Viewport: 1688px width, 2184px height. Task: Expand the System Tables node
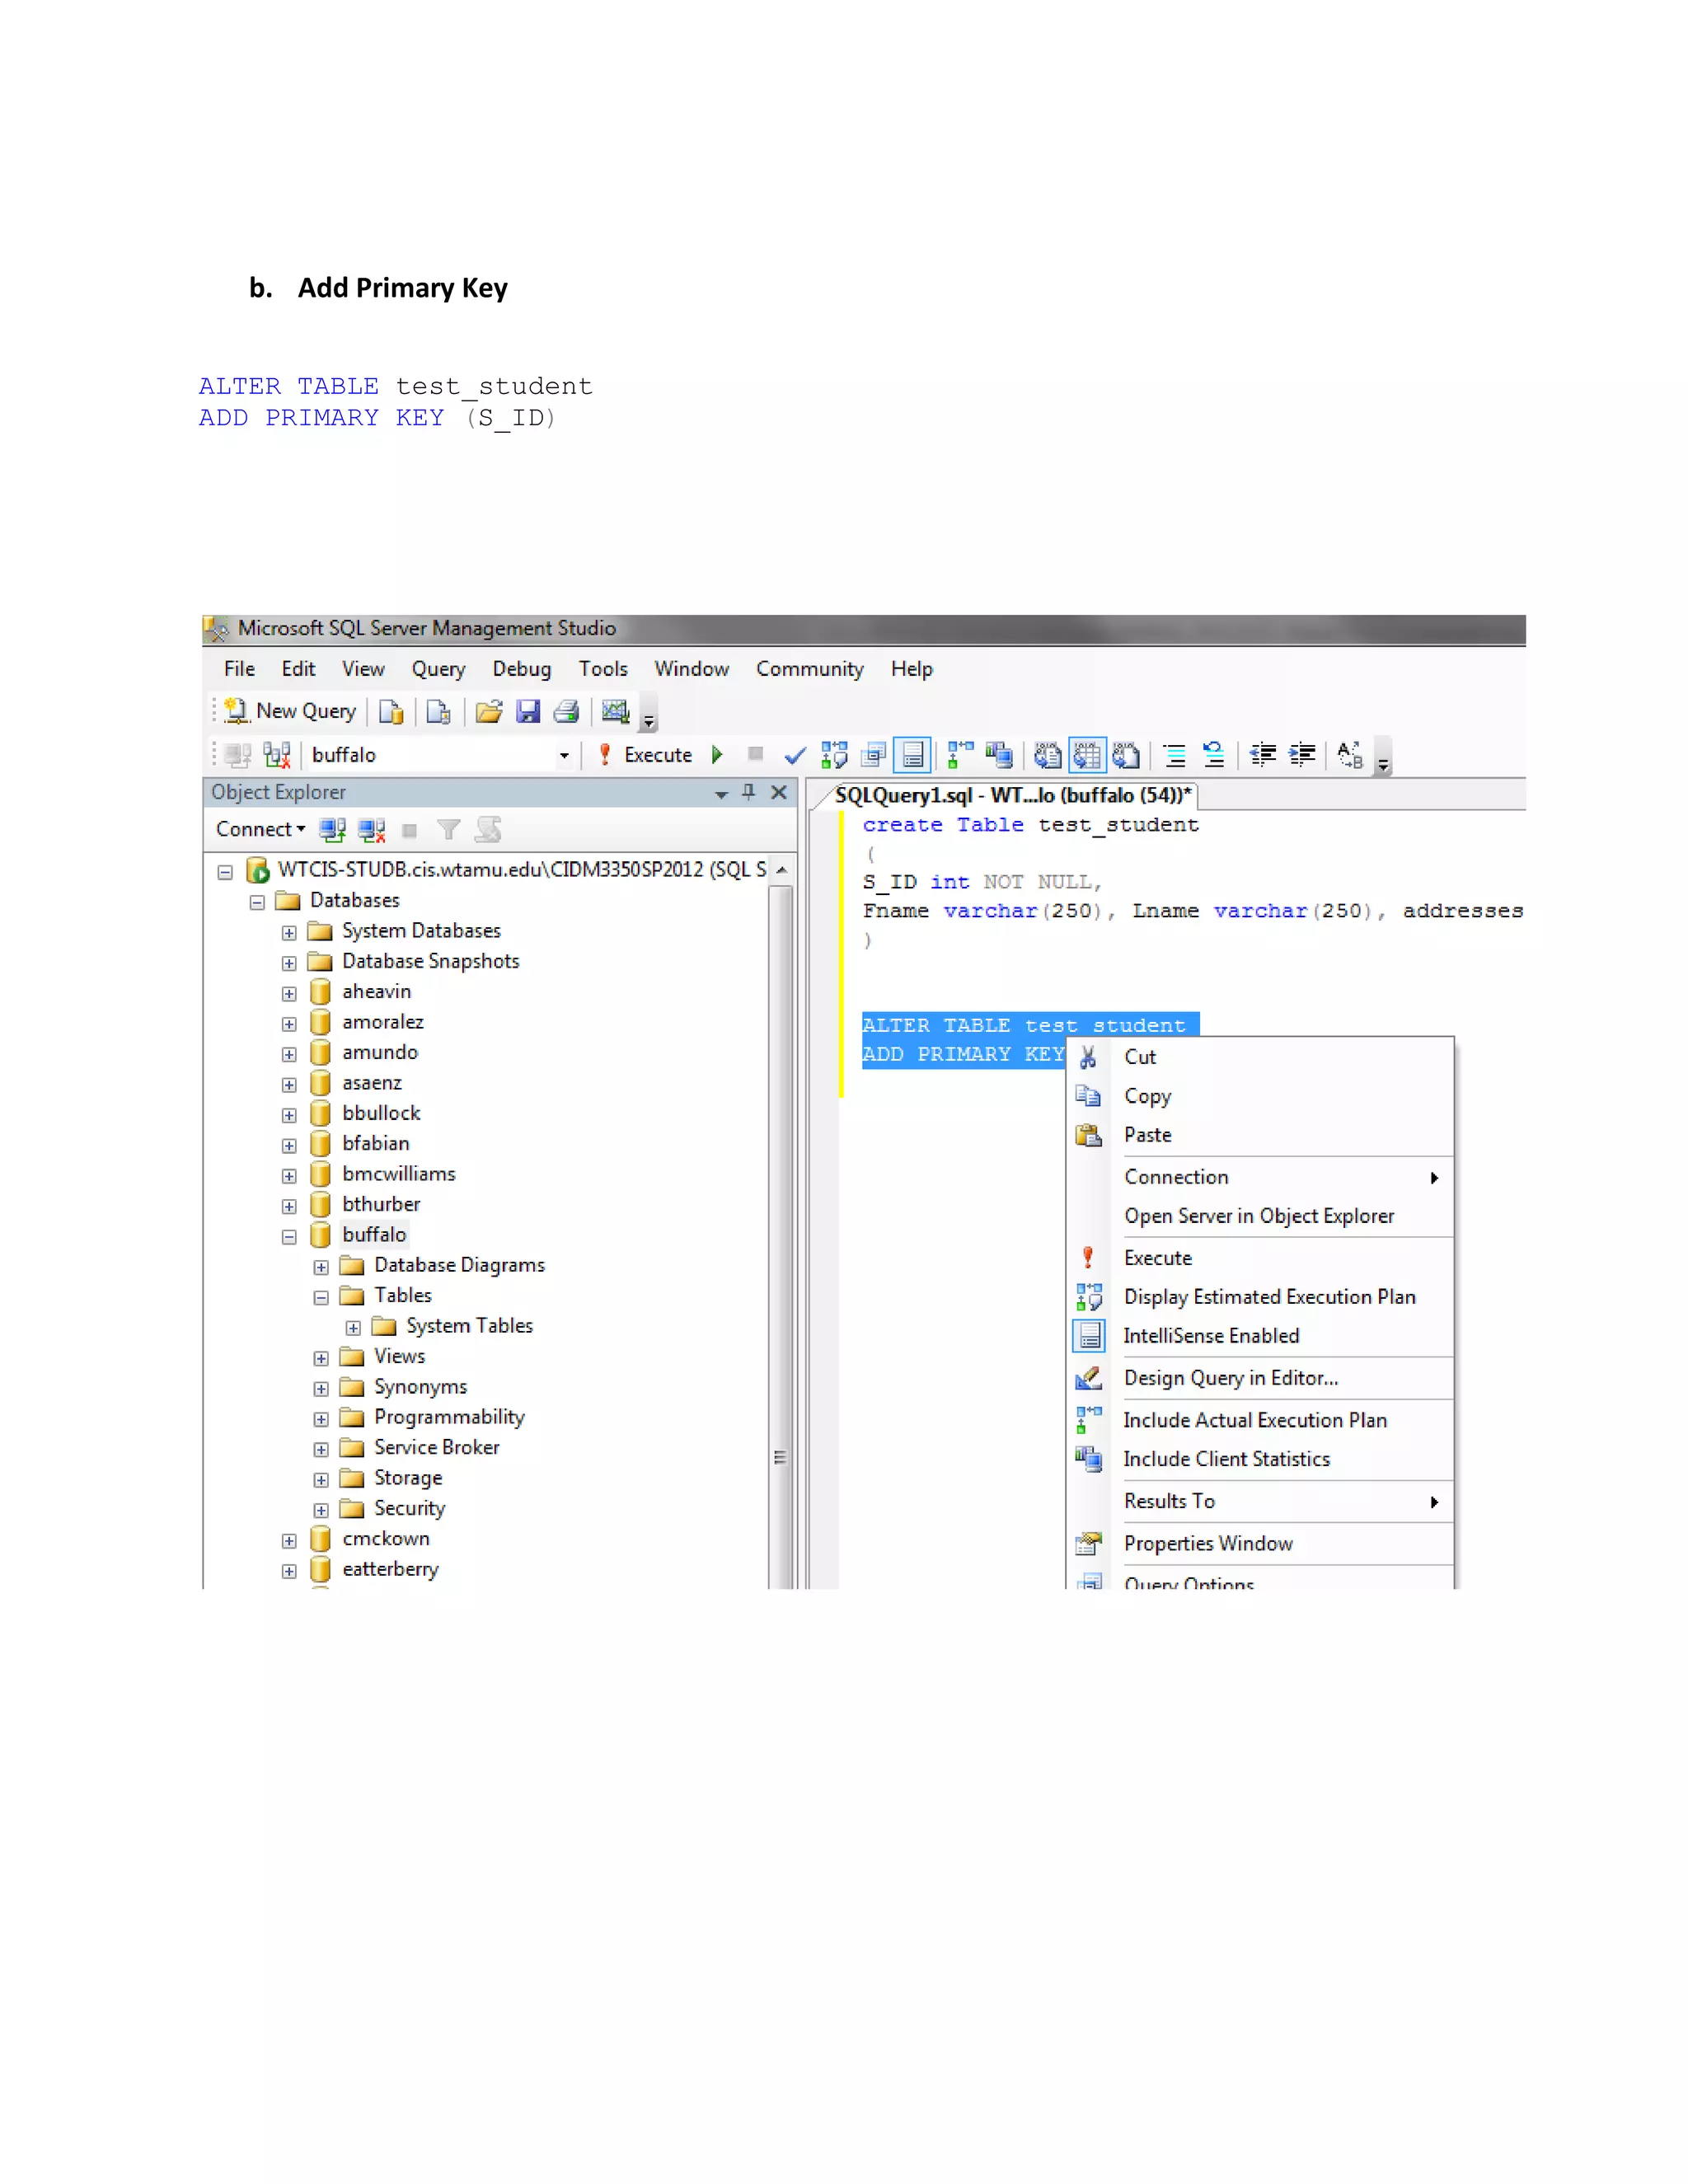[353, 1328]
